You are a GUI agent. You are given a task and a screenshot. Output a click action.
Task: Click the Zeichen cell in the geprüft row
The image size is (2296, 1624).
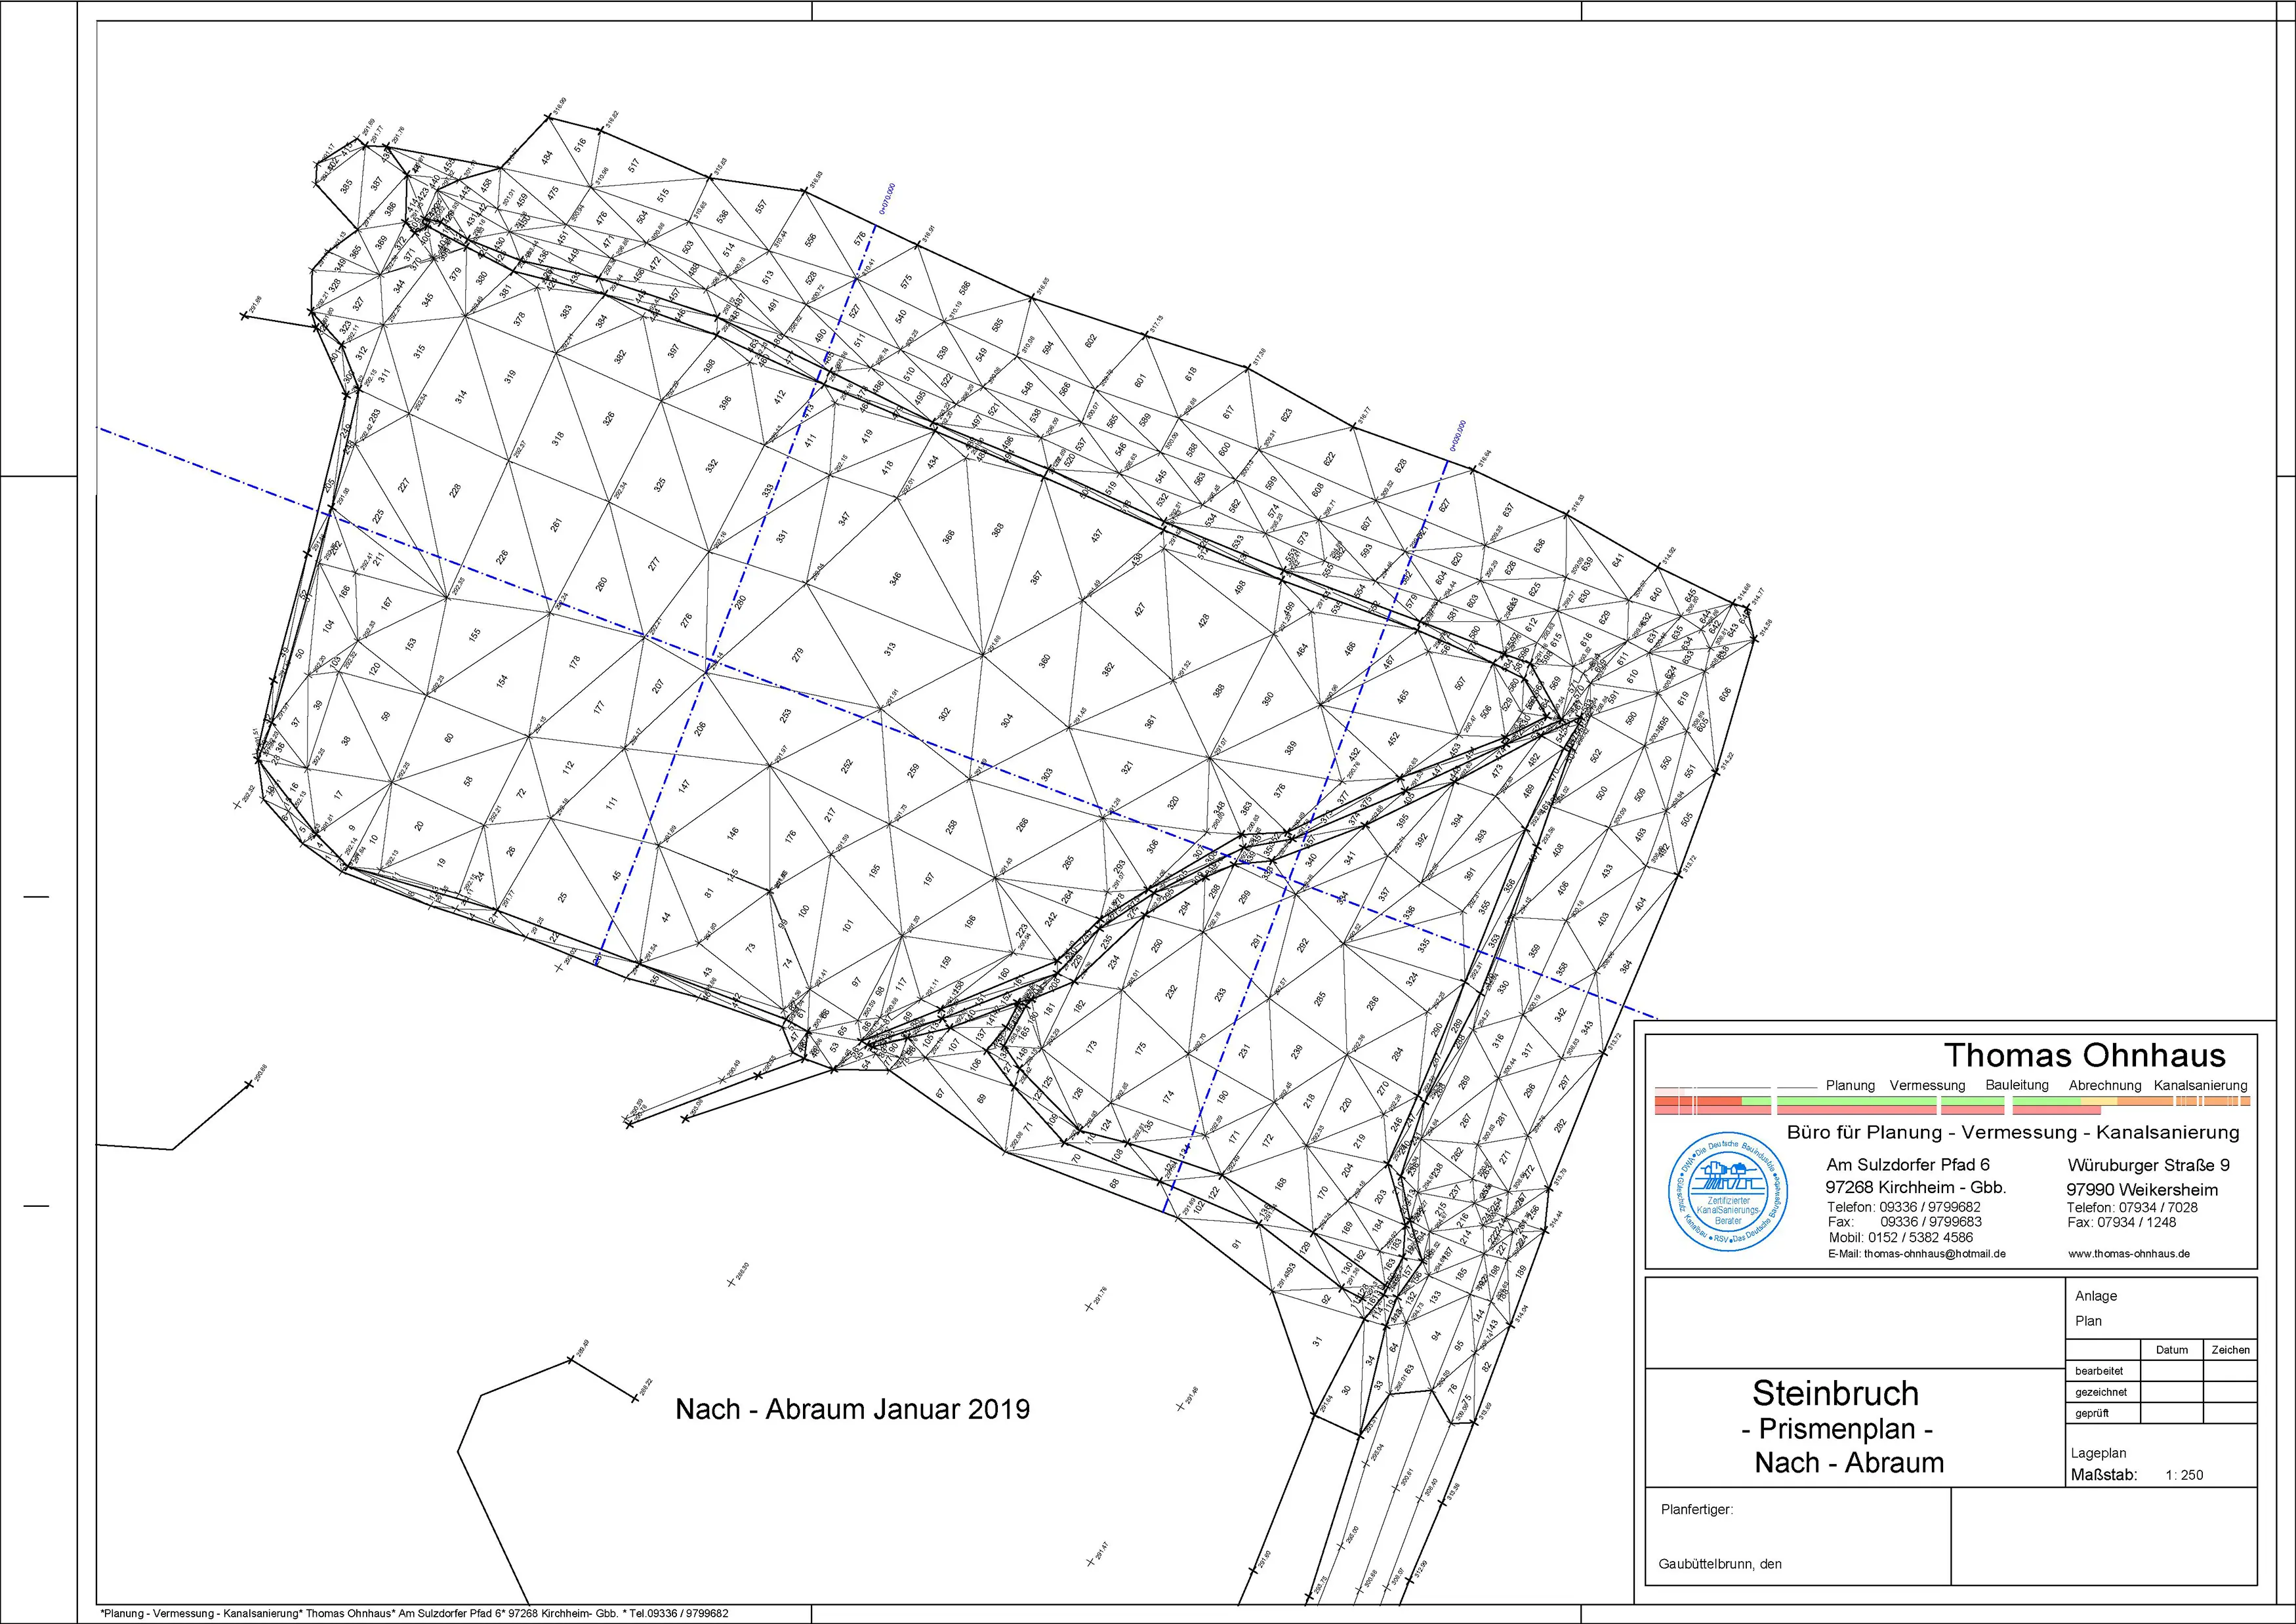pyautogui.click(x=2229, y=1413)
